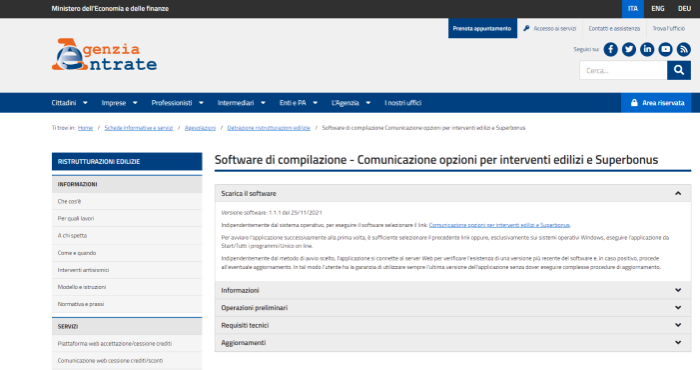700x370 pixels.
Task: Expand the Aggiornamenti accordion section
Action: click(x=453, y=342)
